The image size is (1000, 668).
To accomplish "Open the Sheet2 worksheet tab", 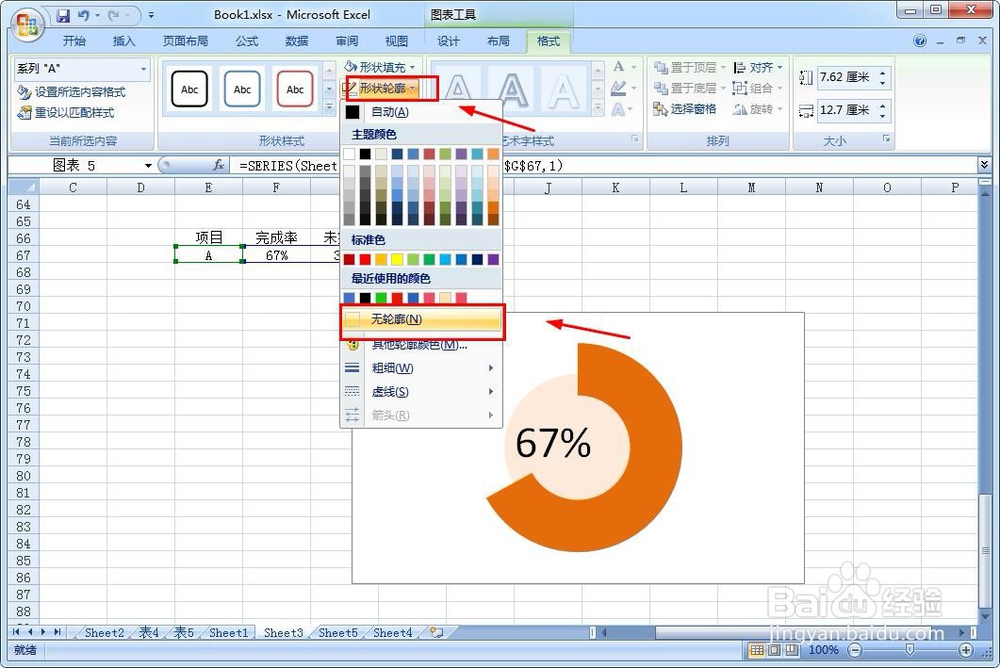I will (x=105, y=633).
